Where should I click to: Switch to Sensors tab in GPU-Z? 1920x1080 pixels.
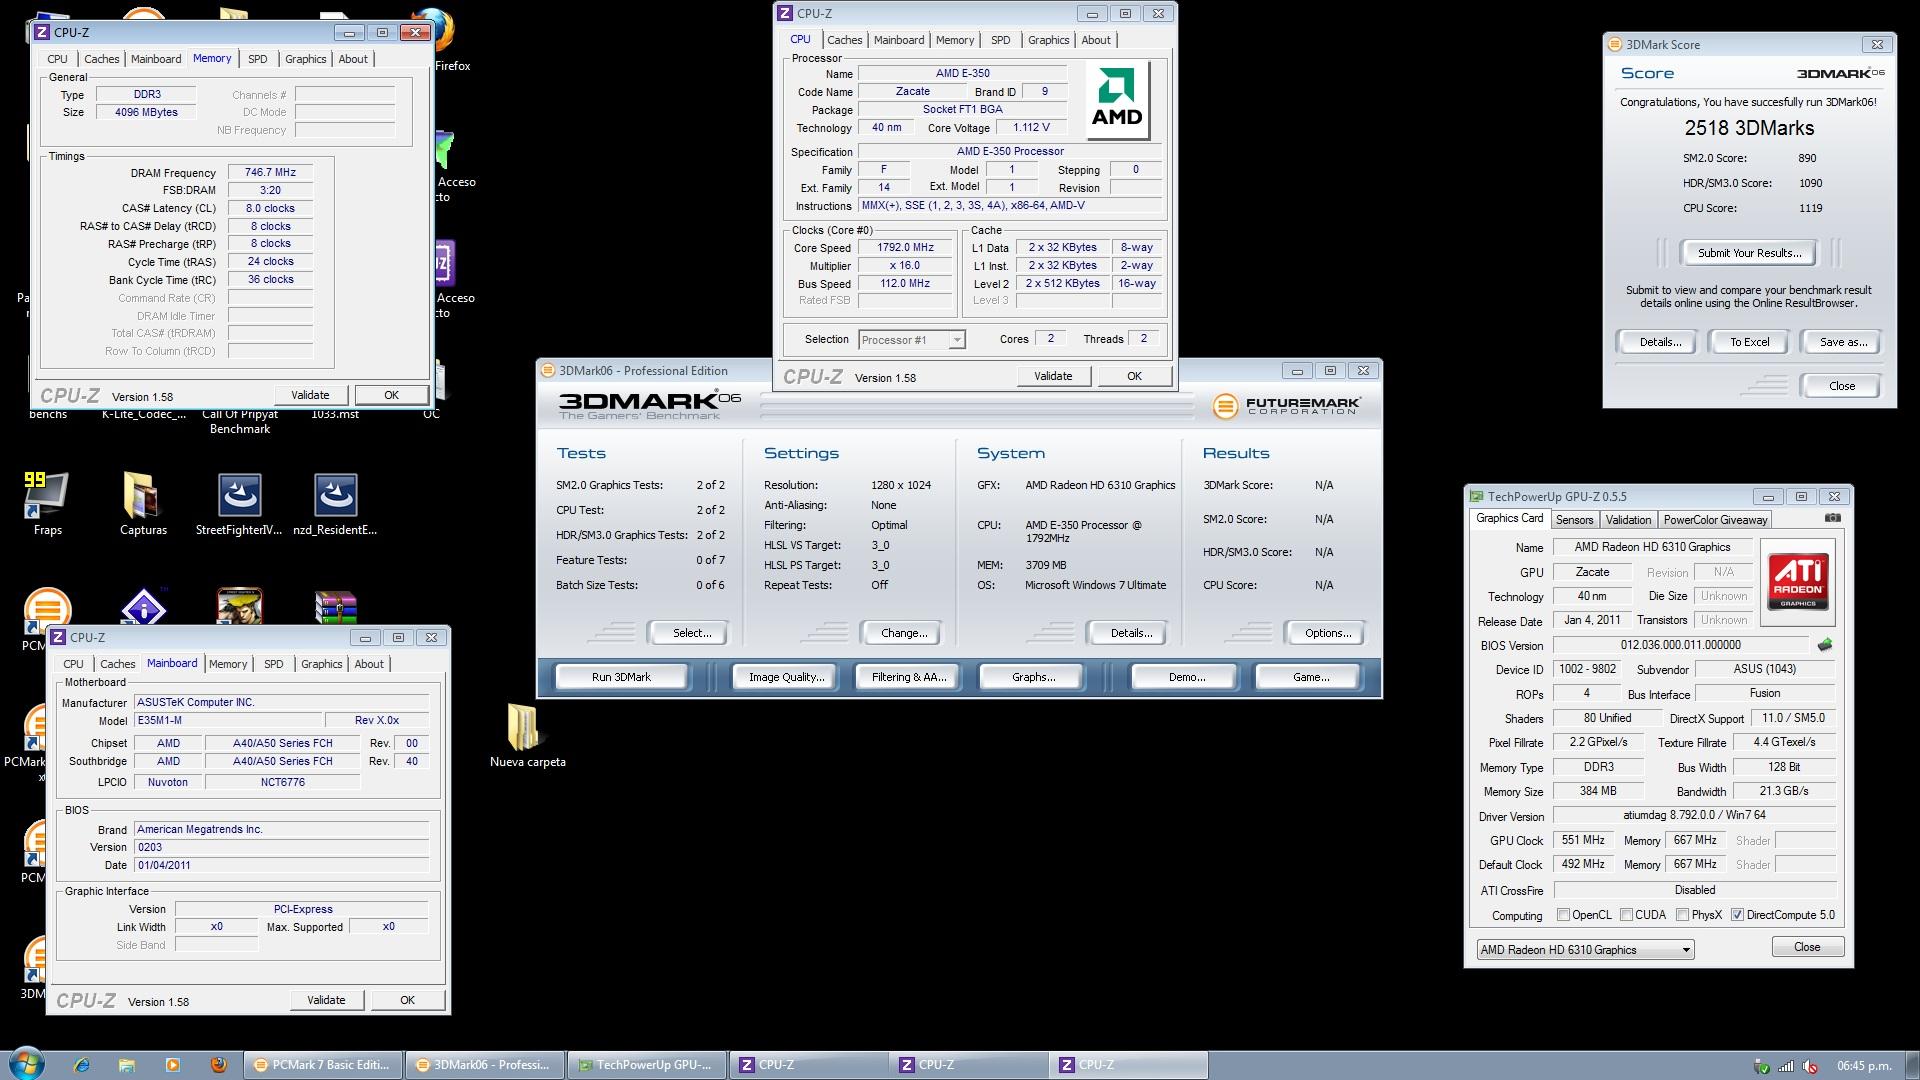(x=1574, y=519)
